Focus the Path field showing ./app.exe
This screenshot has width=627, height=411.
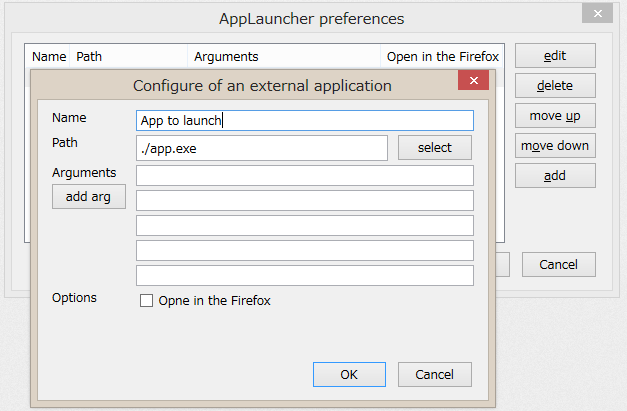(262, 148)
